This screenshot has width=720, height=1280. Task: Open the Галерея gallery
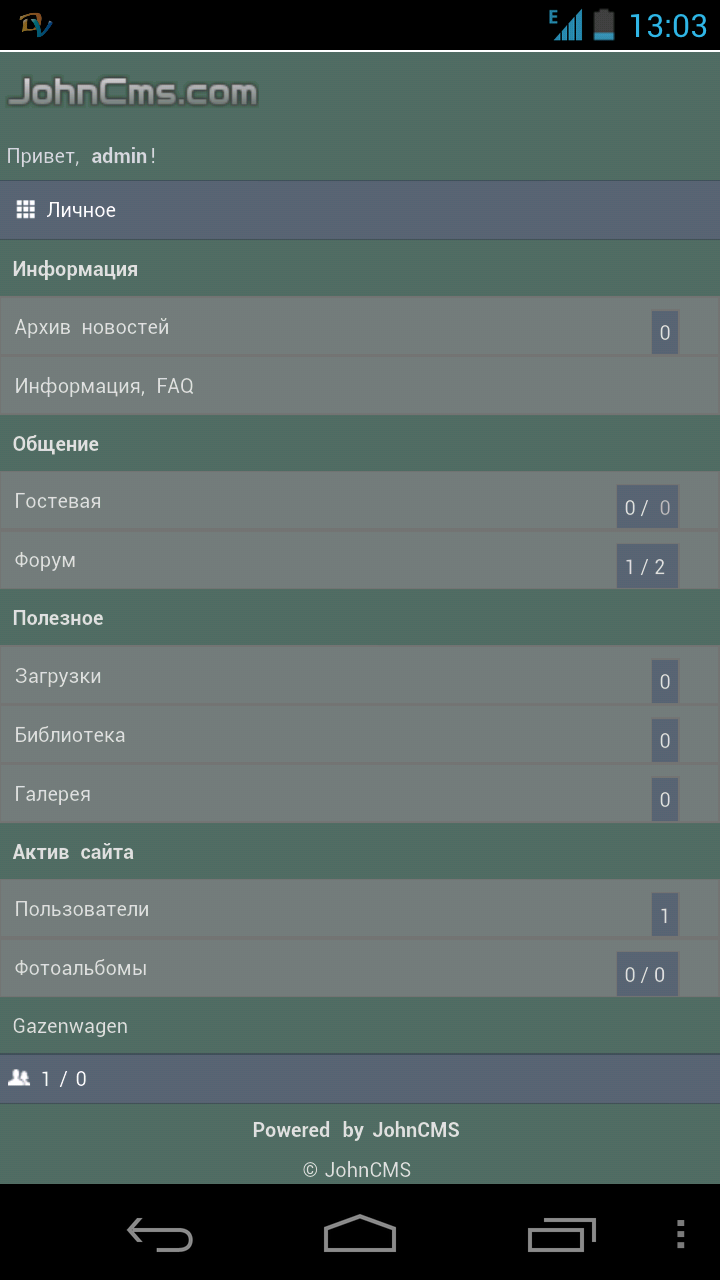(x=52, y=794)
